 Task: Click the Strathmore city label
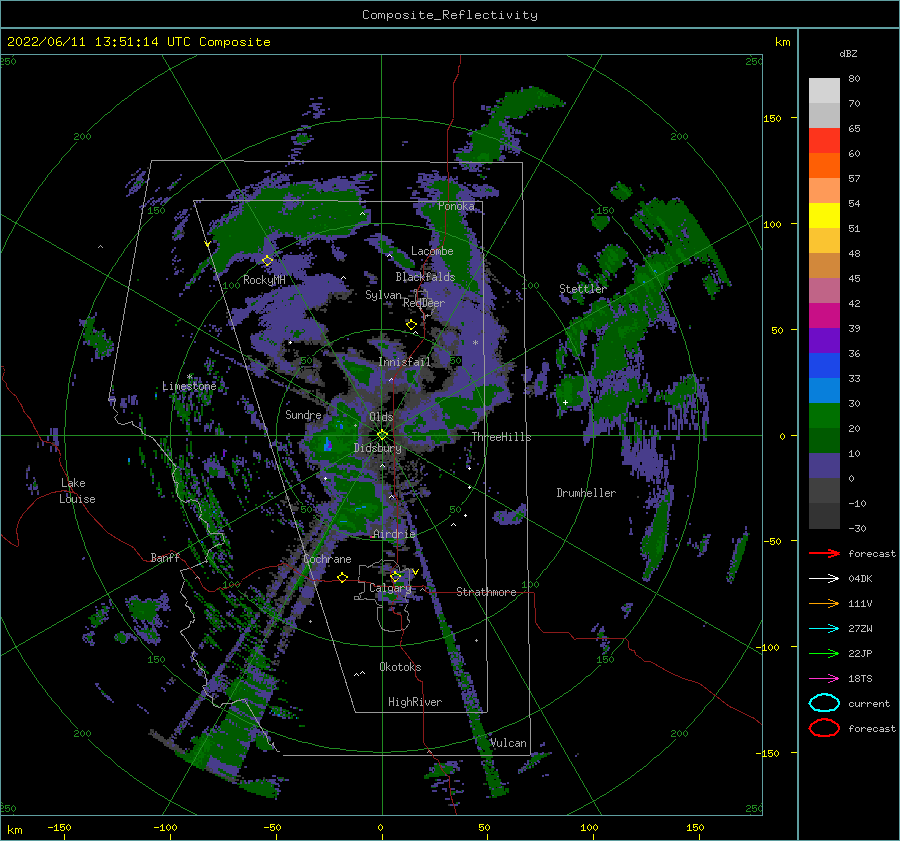tap(486, 592)
